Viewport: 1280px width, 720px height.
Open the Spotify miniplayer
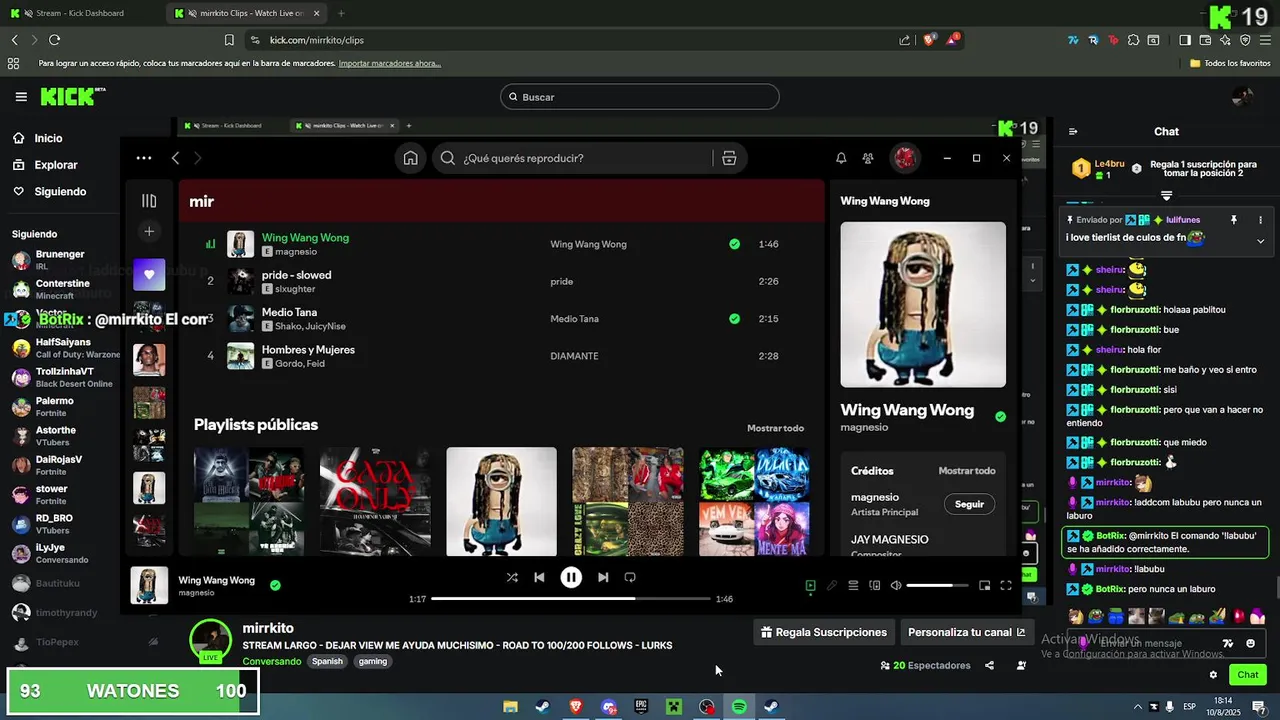[984, 585]
